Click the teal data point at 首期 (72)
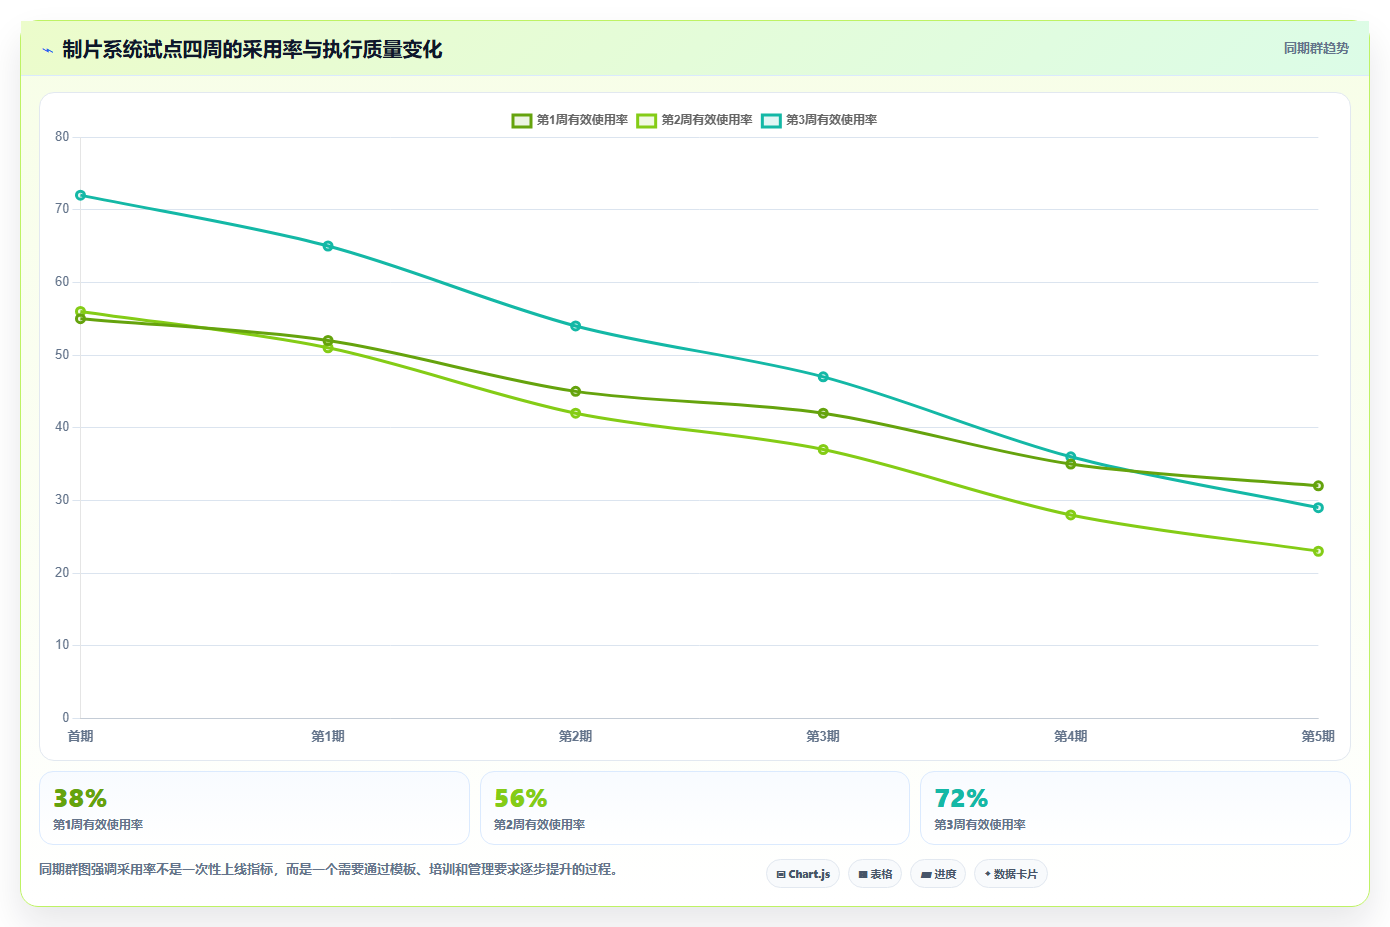 [x=80, y=195]
